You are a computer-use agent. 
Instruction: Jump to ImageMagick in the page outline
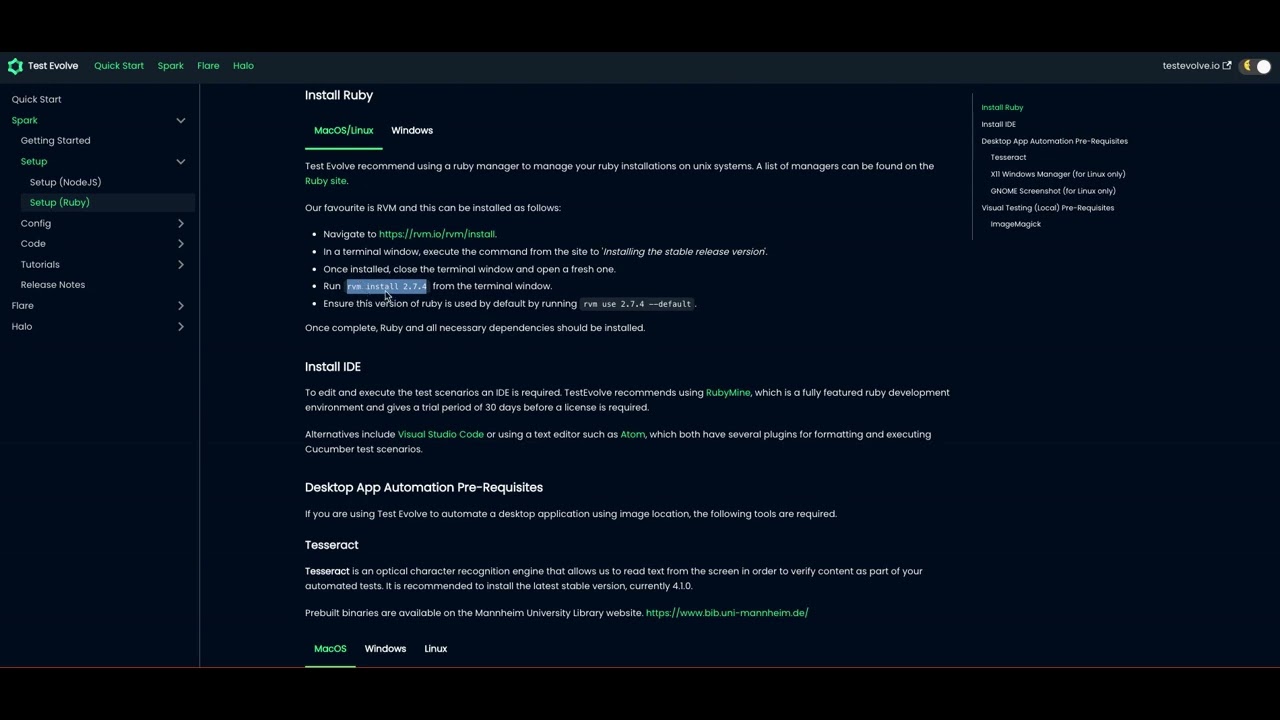click(1015, 224)
